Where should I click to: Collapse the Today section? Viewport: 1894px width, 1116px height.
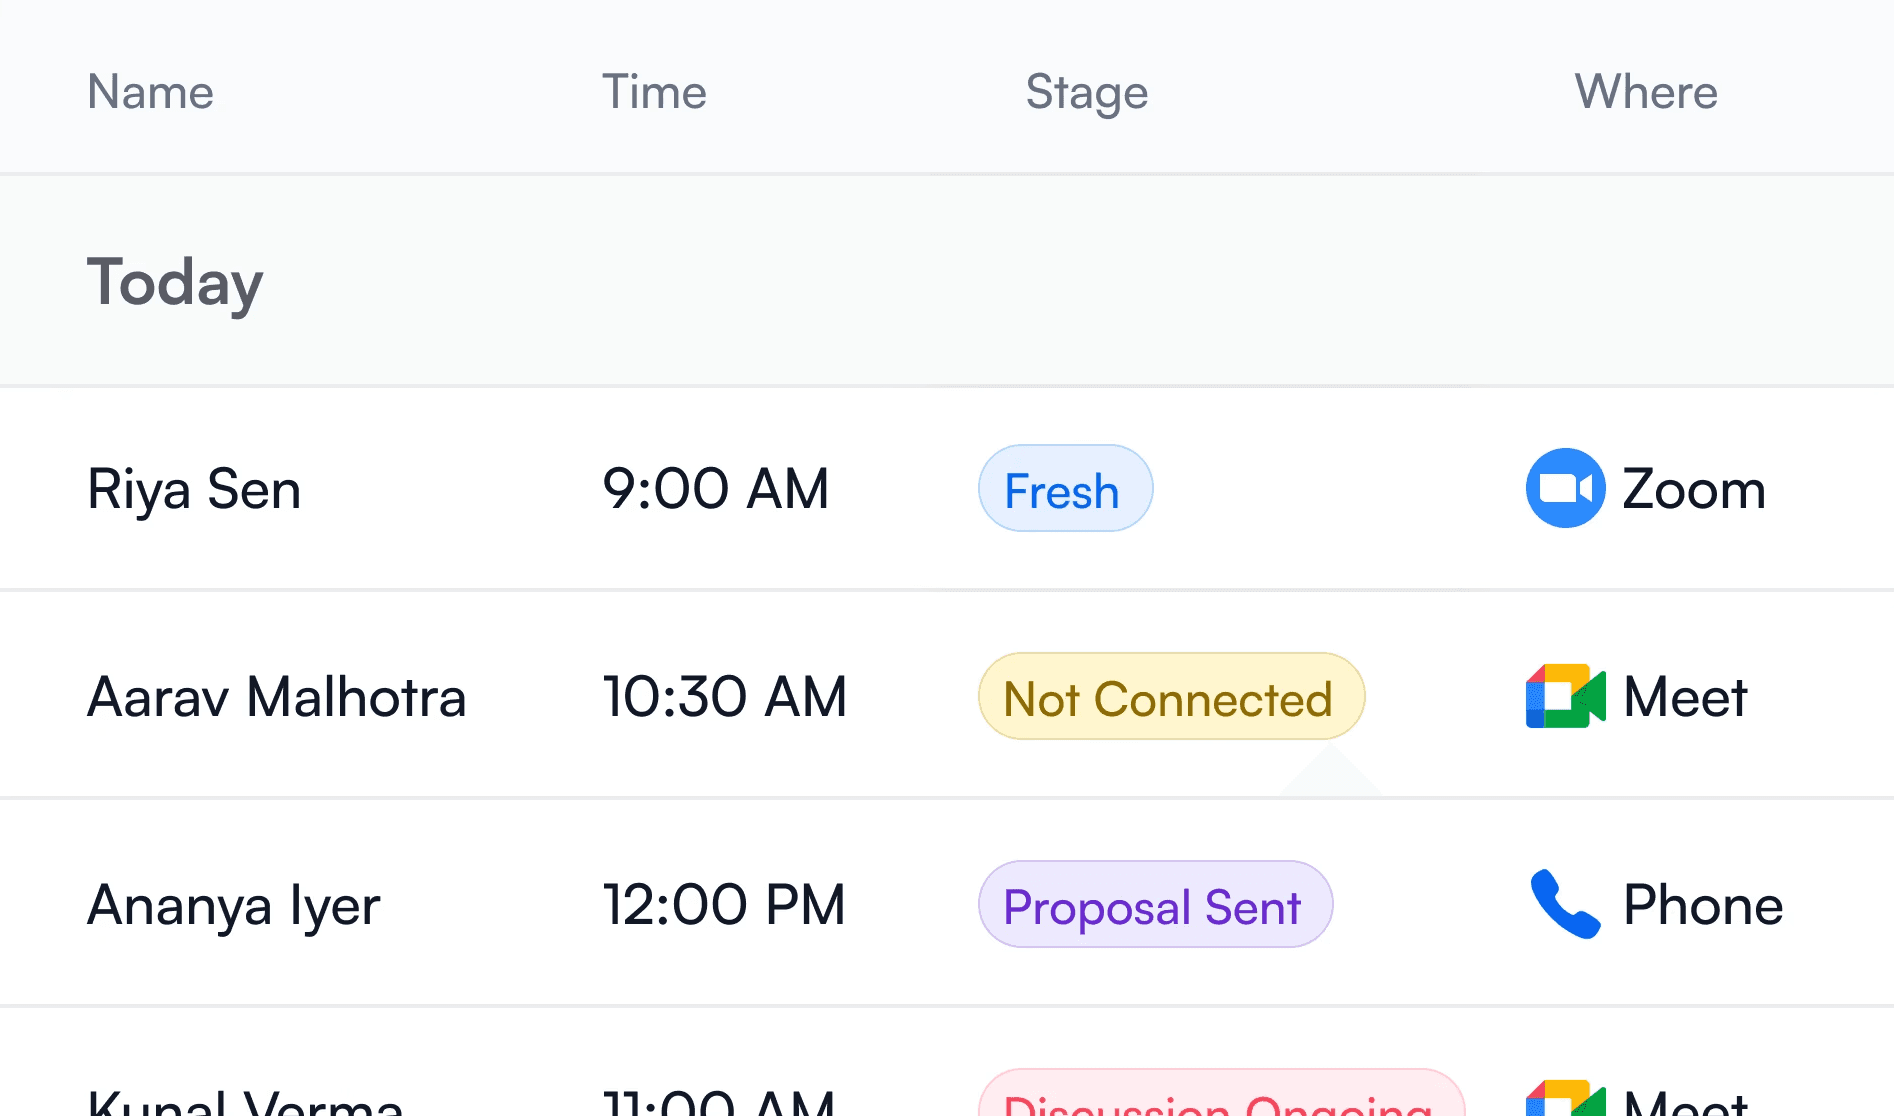(x=174, y=282)
